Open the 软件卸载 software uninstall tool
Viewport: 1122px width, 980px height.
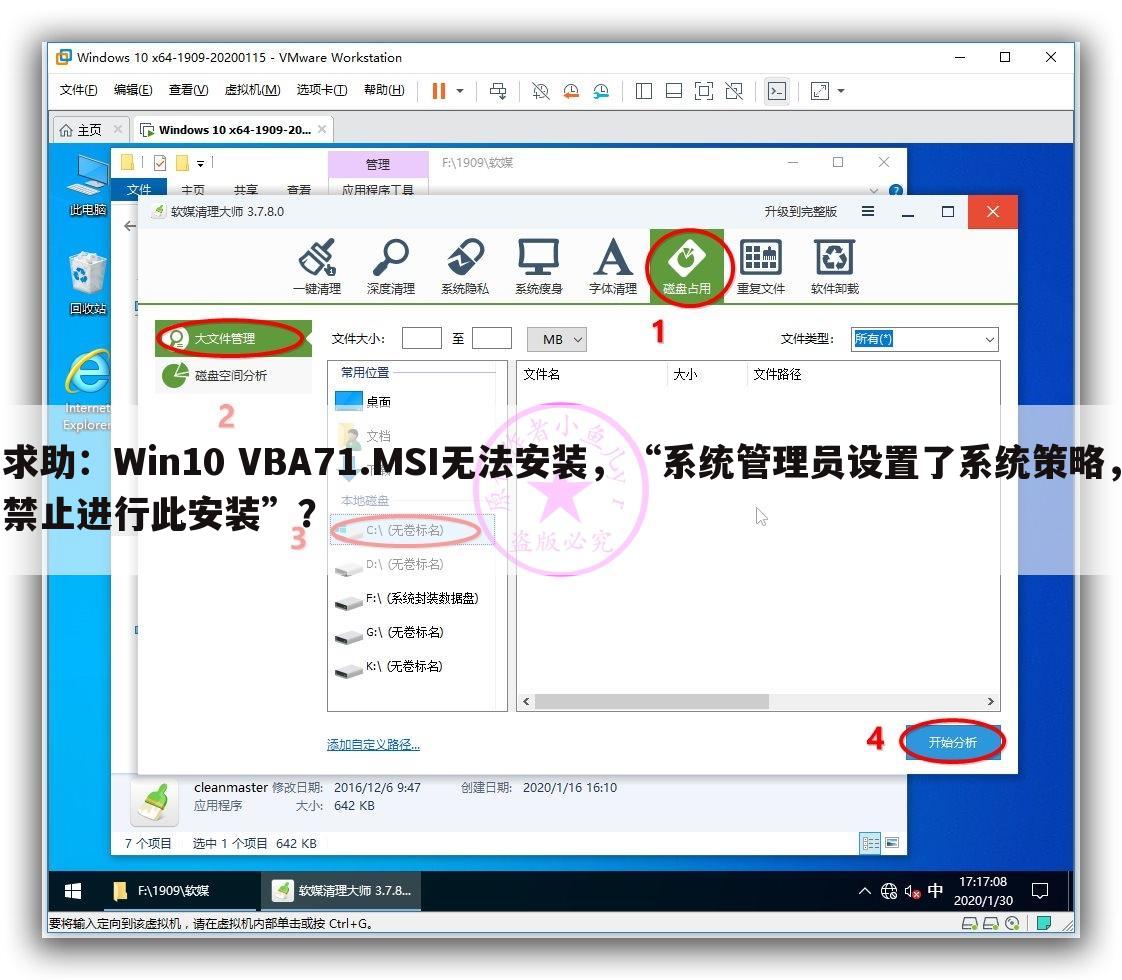[835, 265]
